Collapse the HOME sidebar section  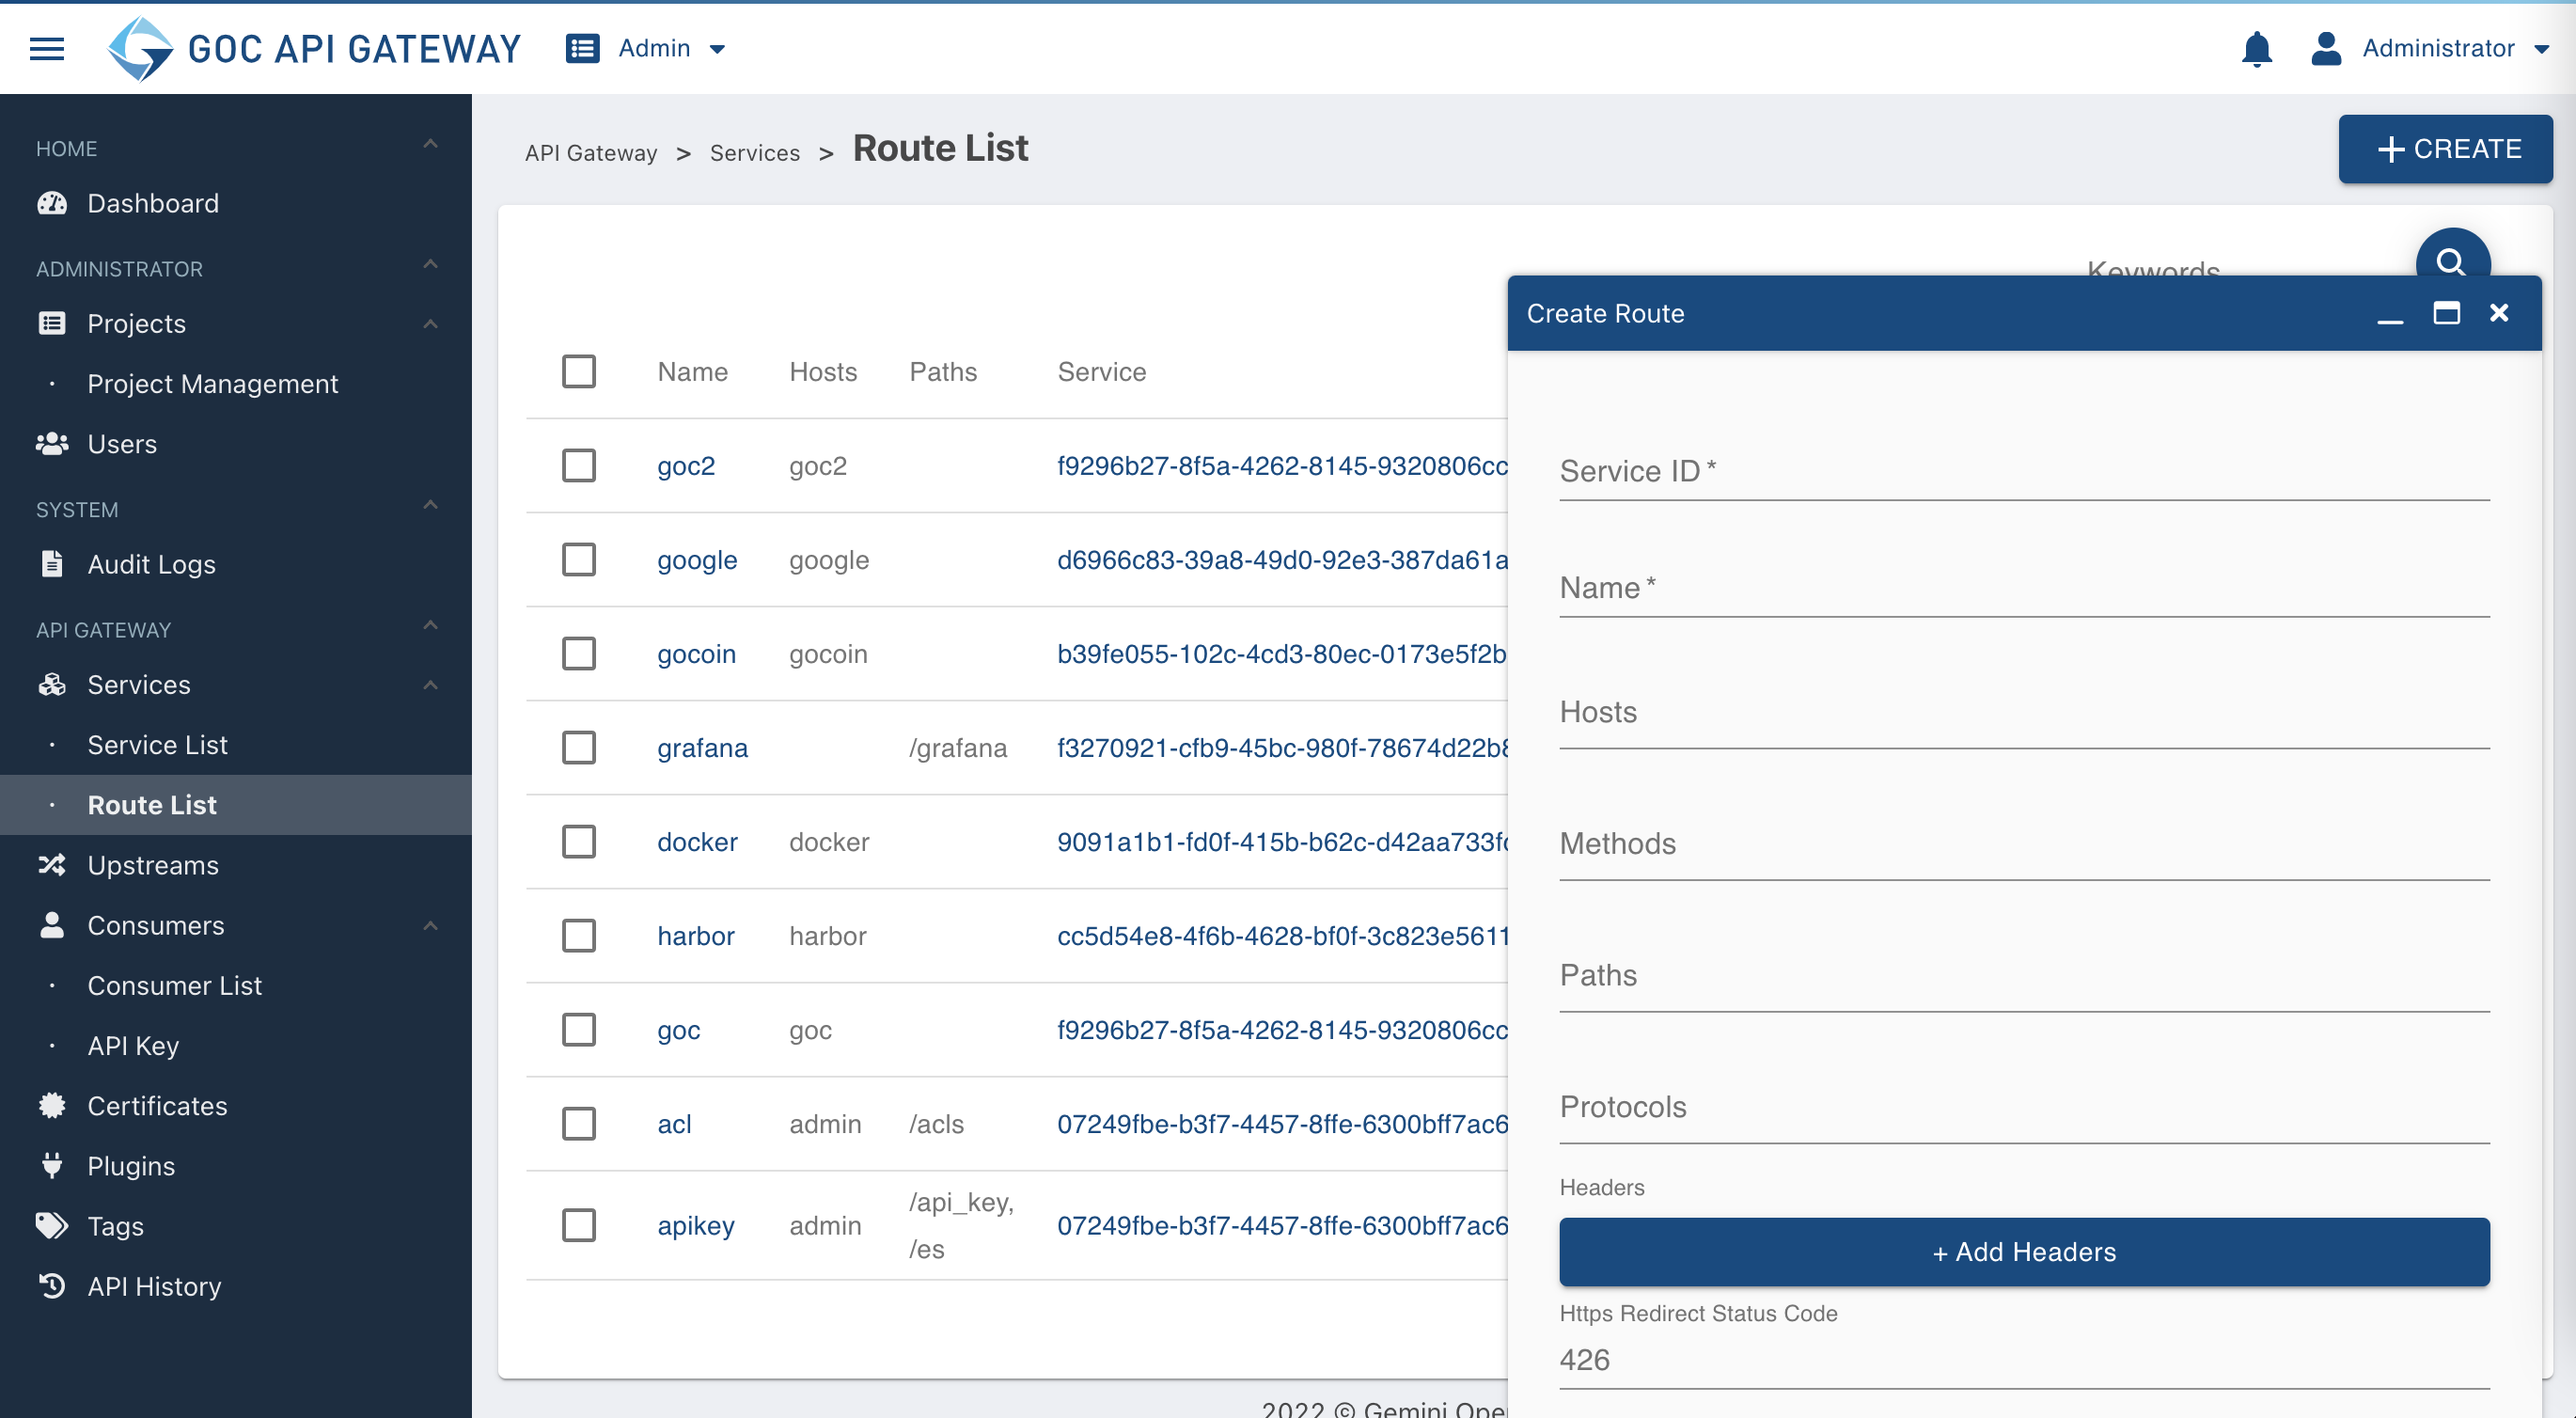pos(430,144)
